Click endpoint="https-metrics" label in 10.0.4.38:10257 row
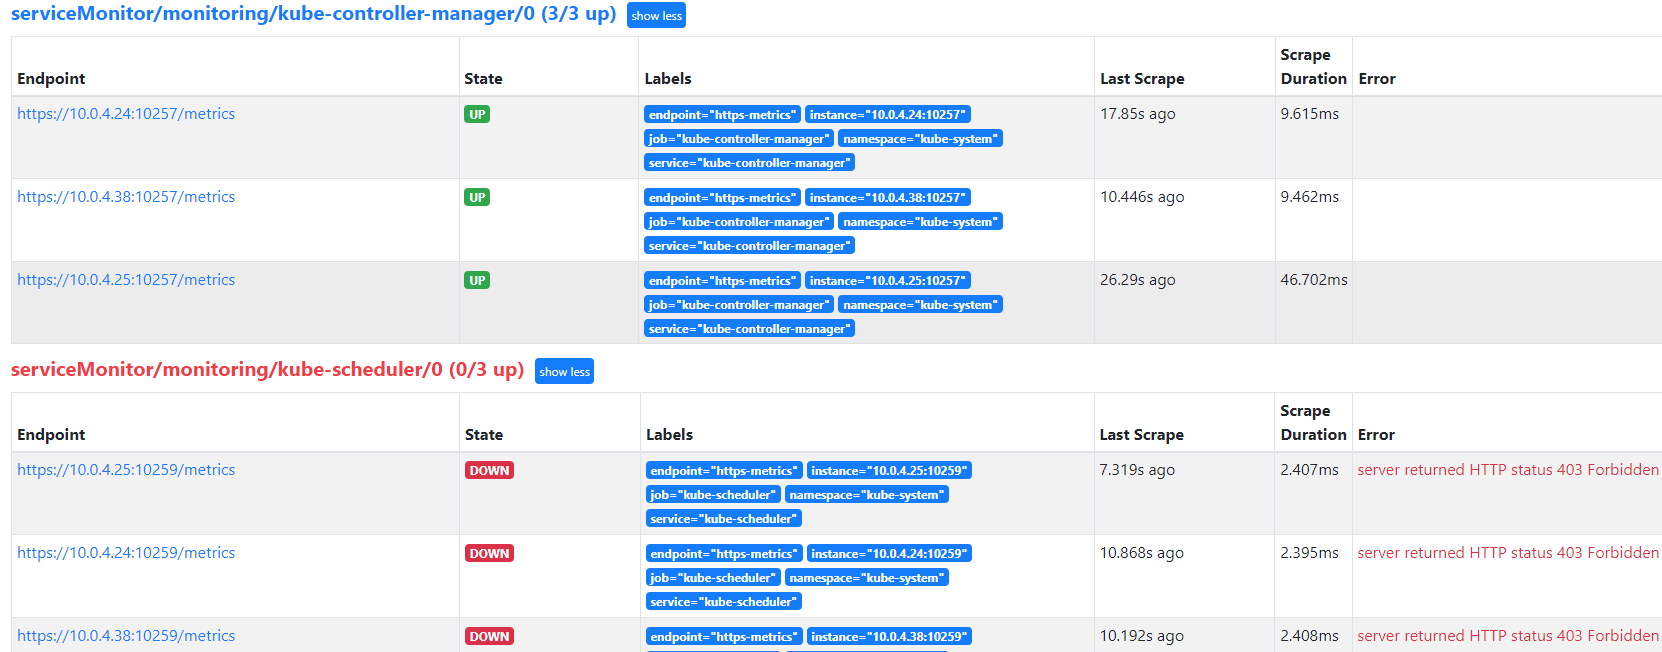The image size is (1662, 652). tap(723, 198)
